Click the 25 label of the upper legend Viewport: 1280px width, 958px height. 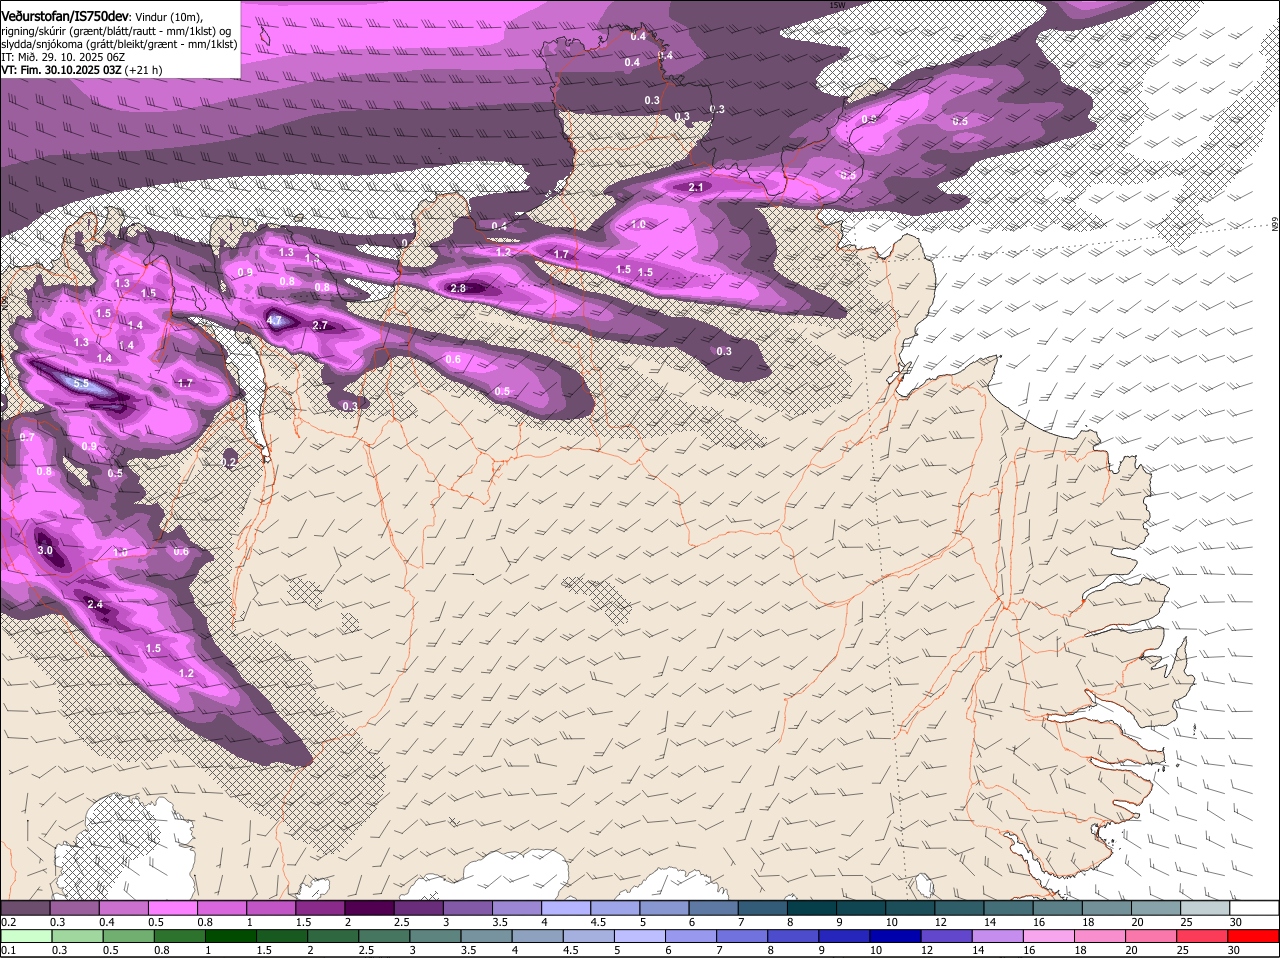point(1187,922)
